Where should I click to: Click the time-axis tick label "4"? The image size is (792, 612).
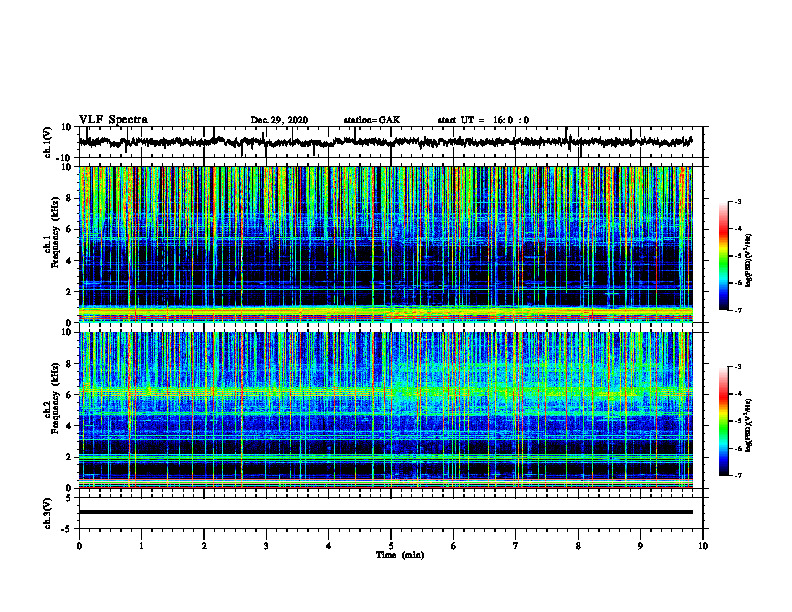pos(329,546)
